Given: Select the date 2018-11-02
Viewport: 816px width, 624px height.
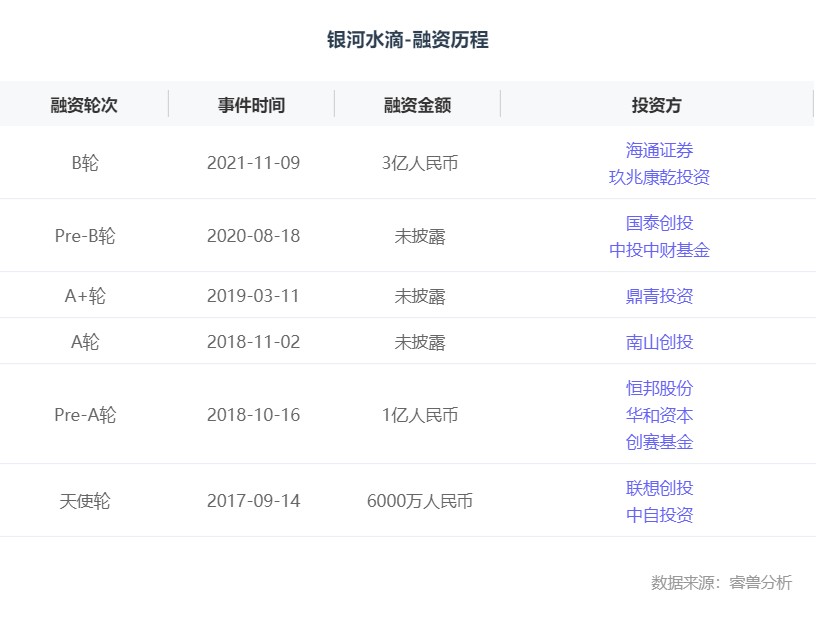Looking at the screenshot, I should pyautogui.click(x=253, y=342).
